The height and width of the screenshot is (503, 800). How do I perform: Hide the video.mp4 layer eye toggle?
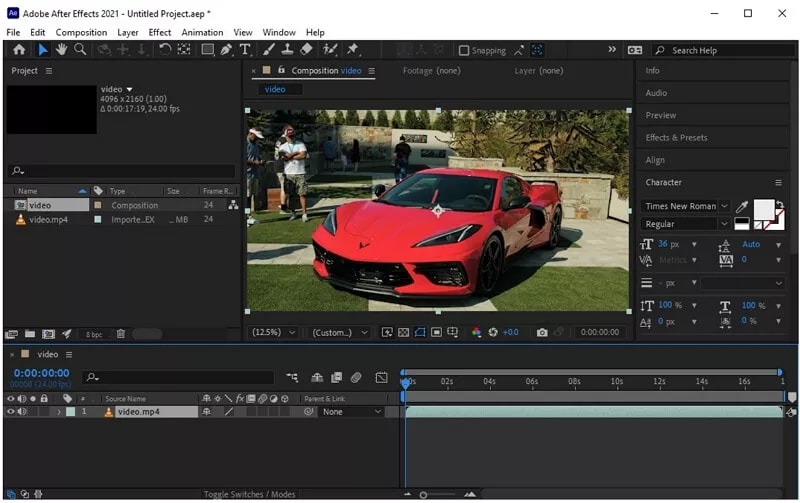coord(11,412)
